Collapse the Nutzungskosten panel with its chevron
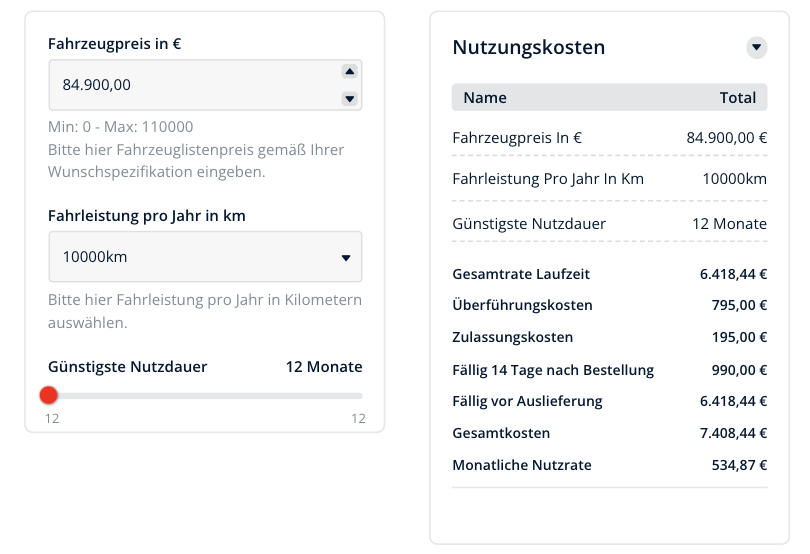The width and height of the screenshot is (810, 554). click(x=756, y=47)
